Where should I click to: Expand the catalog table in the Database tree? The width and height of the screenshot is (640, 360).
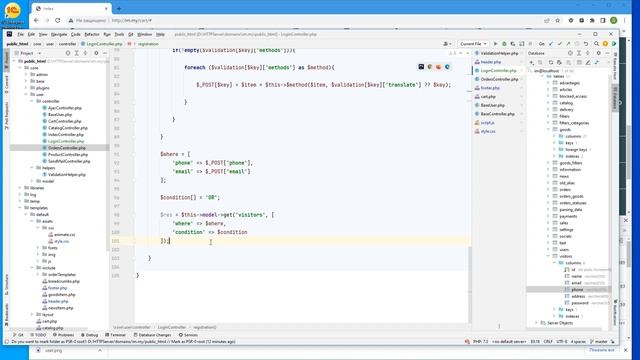point(549,103)
